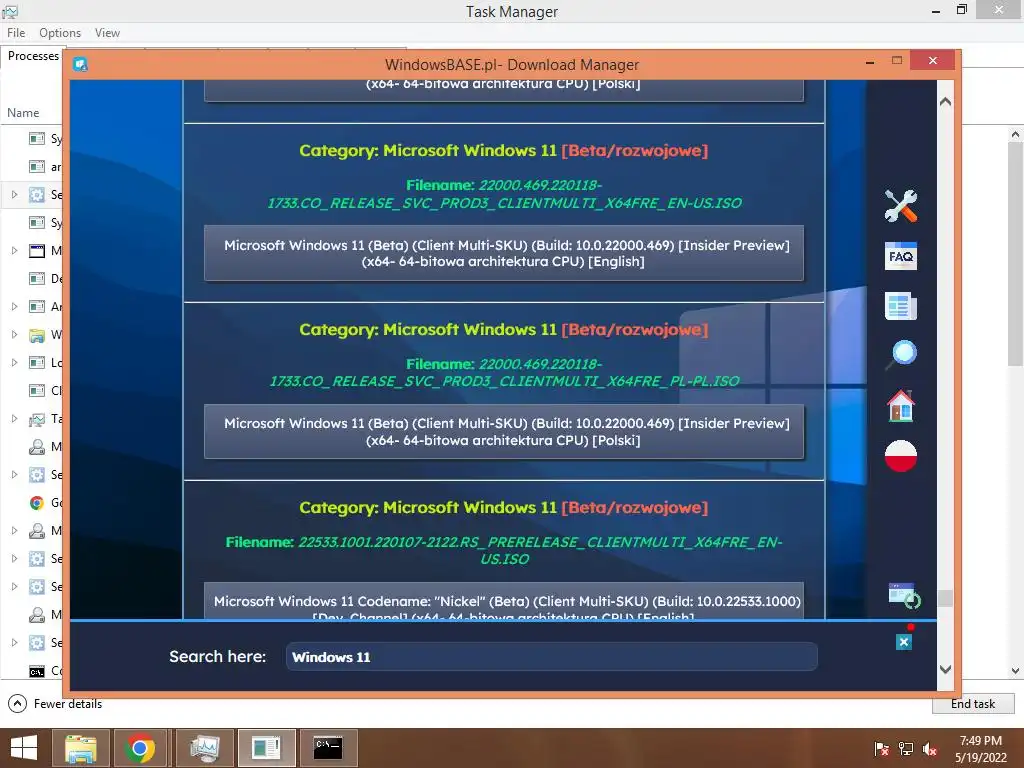Image resolution: width=1024 pixels, height=768 pixels.
Task: Open the Options menu in Task Manager
Action: tap(60, 33)
